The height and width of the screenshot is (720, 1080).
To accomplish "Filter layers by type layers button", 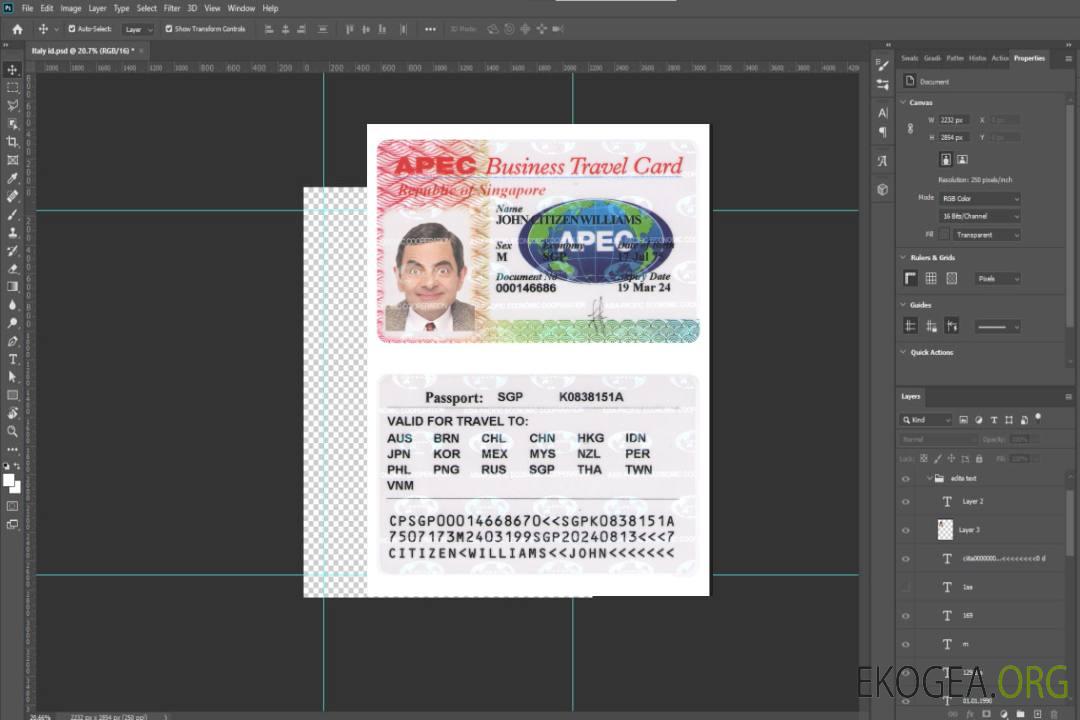I will pyautogui.click(x=994, y=420).
